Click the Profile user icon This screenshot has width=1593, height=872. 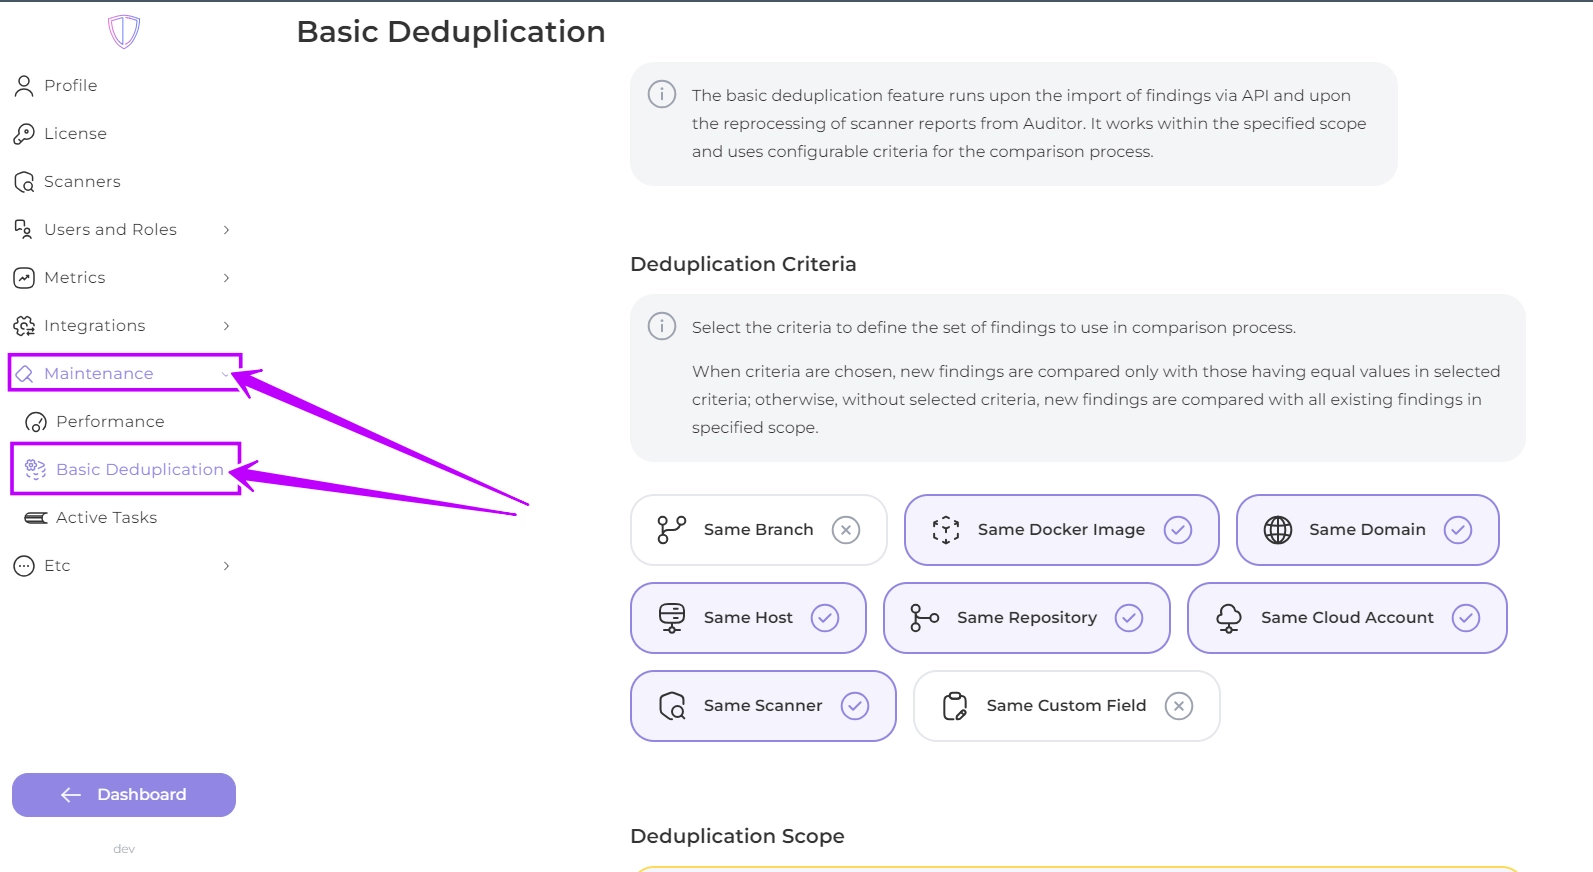(24, 86)
